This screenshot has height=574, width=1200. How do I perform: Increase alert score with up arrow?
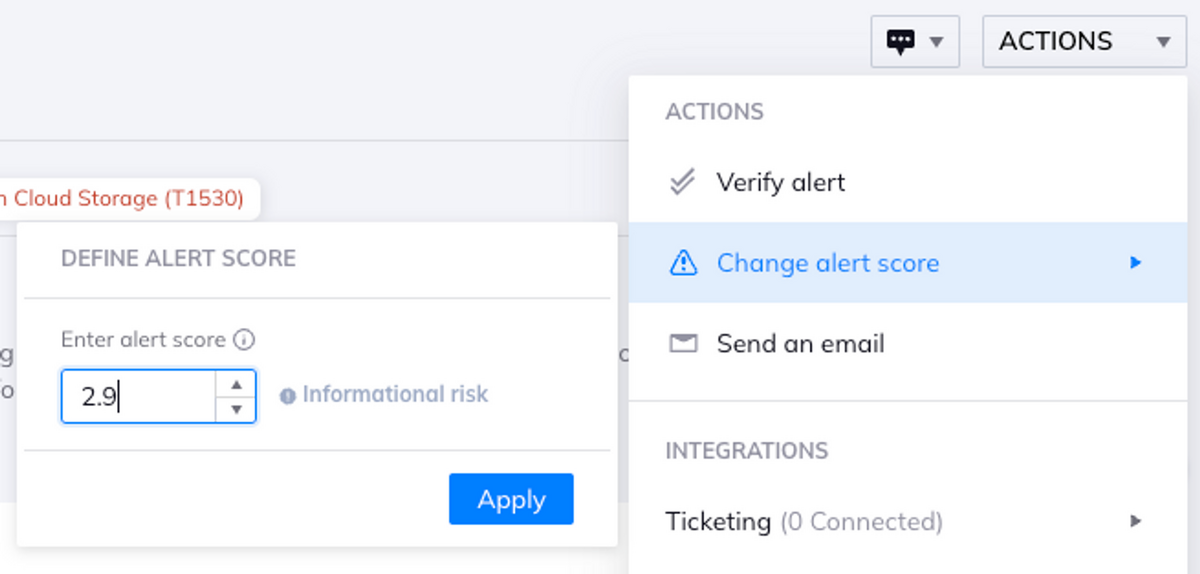pos(236,384)
